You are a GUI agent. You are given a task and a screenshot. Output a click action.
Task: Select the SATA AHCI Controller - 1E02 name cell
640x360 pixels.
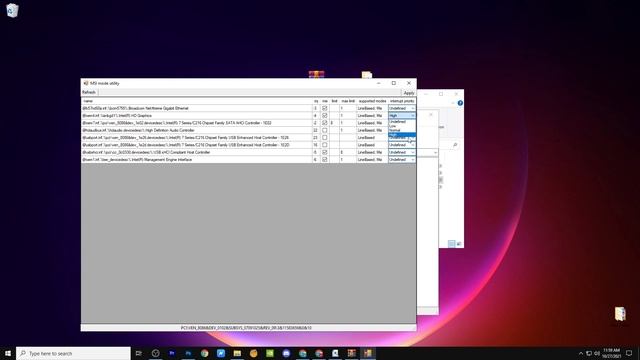tap(197, 123)
